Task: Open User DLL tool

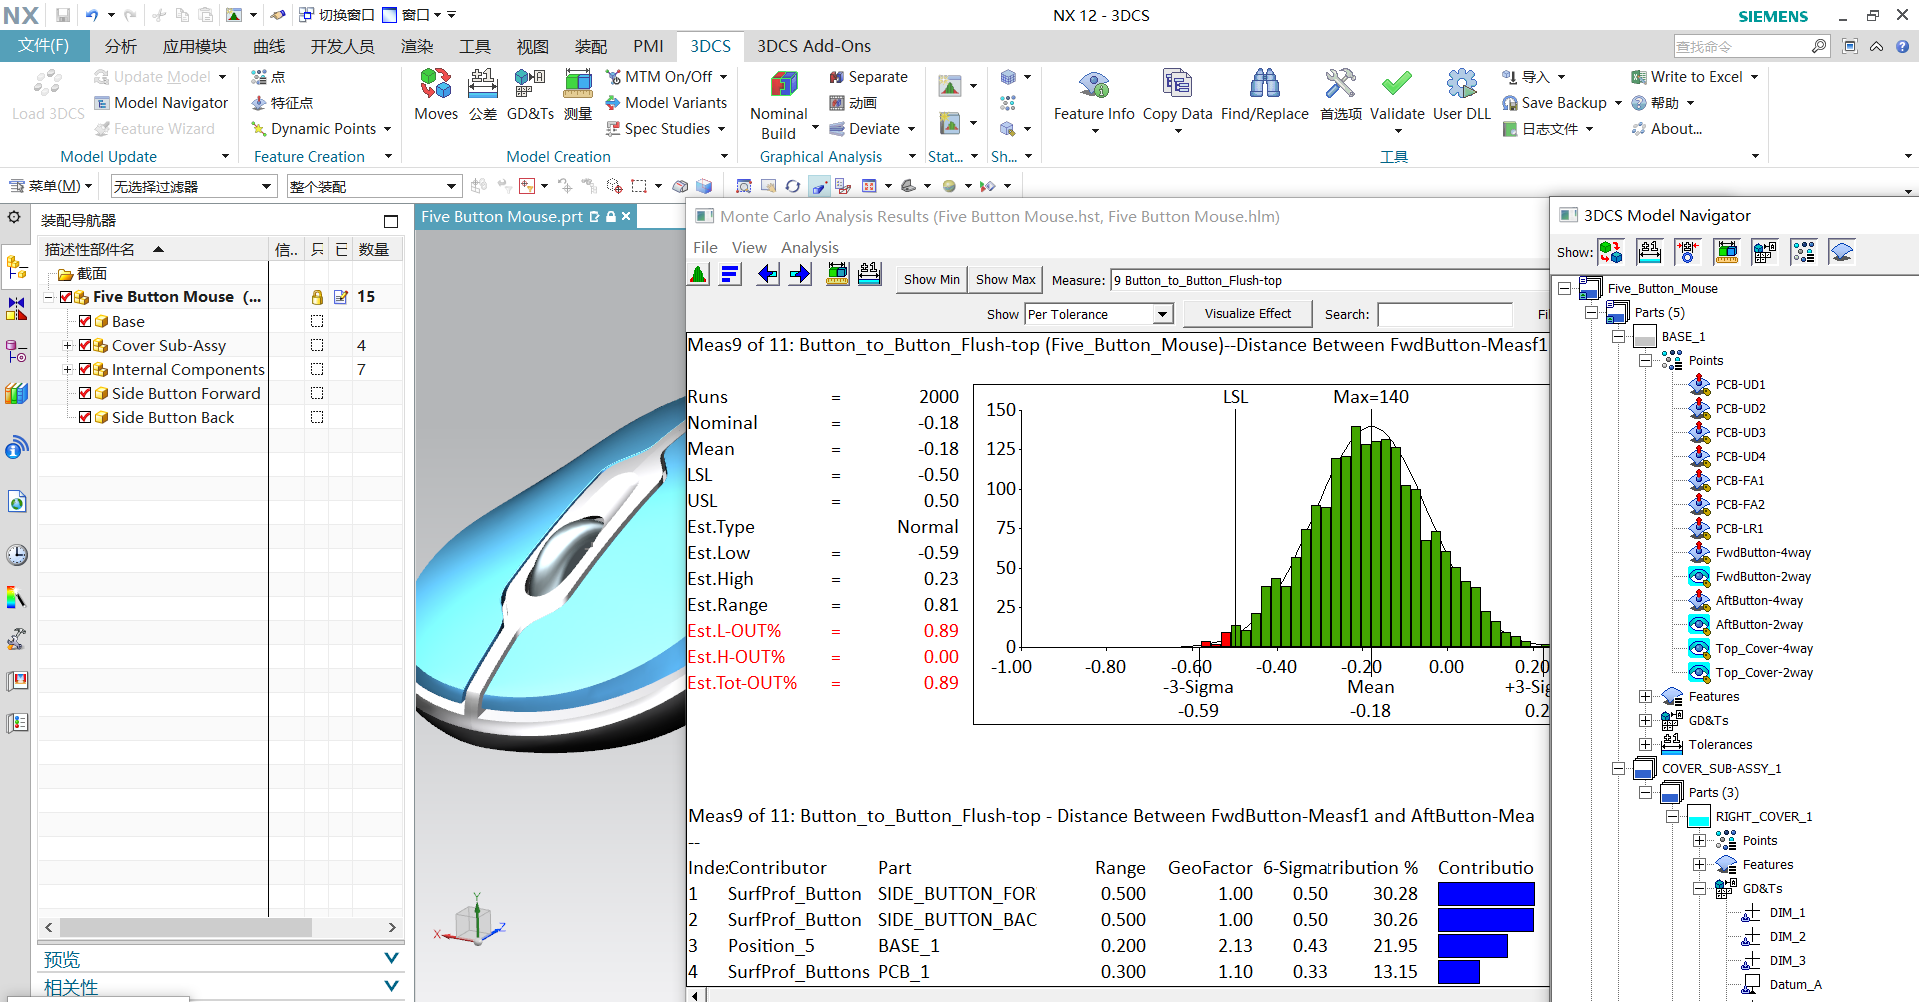Action: coord(1462,96)
